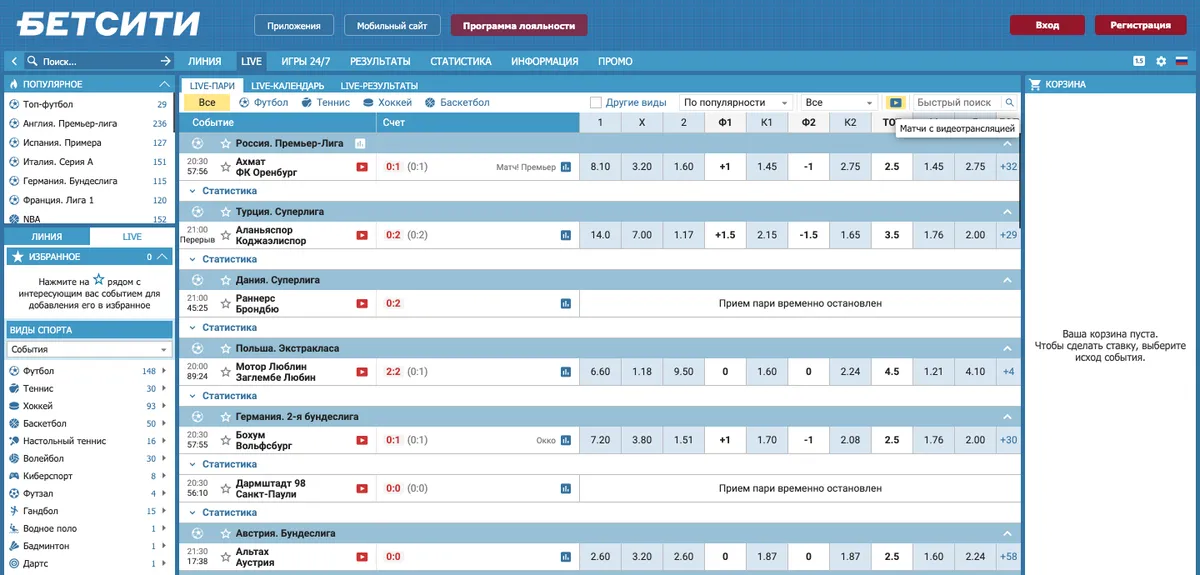This screenshot has height=575, width=1200.
Task: Collapse the Популярное panel
Action: 165,85
